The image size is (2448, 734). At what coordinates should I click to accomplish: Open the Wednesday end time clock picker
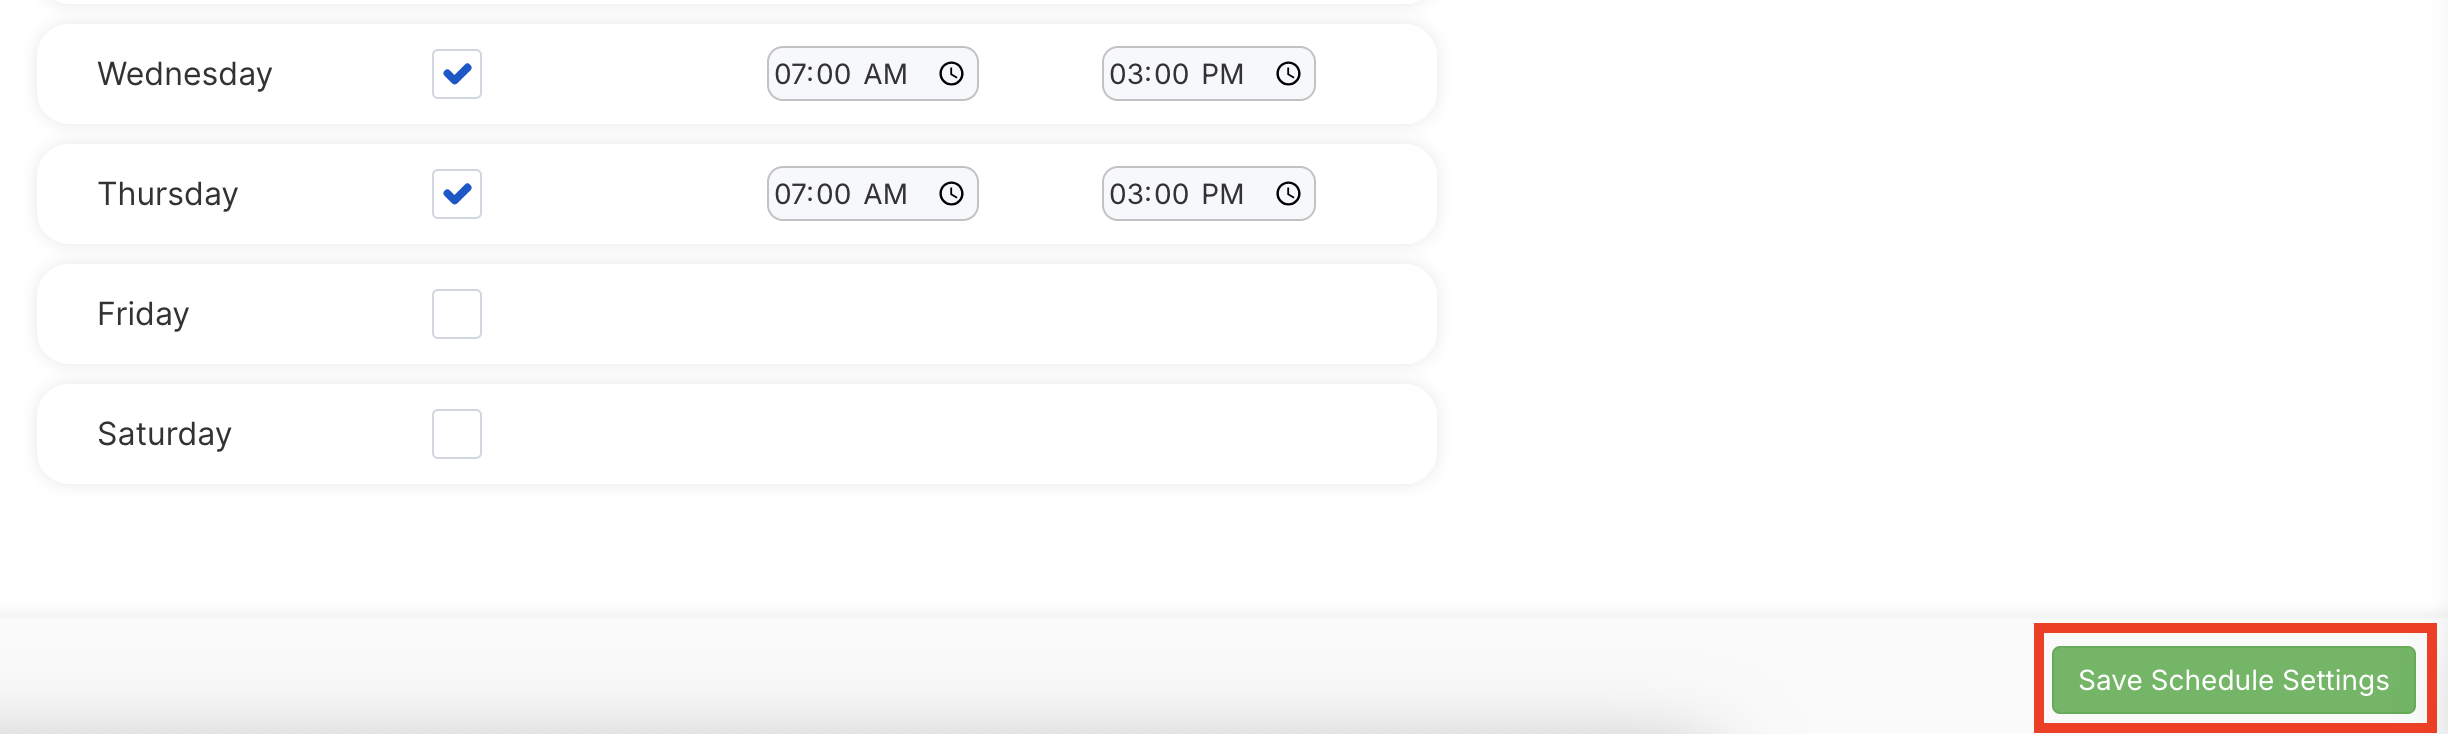tap(1288, 74)
